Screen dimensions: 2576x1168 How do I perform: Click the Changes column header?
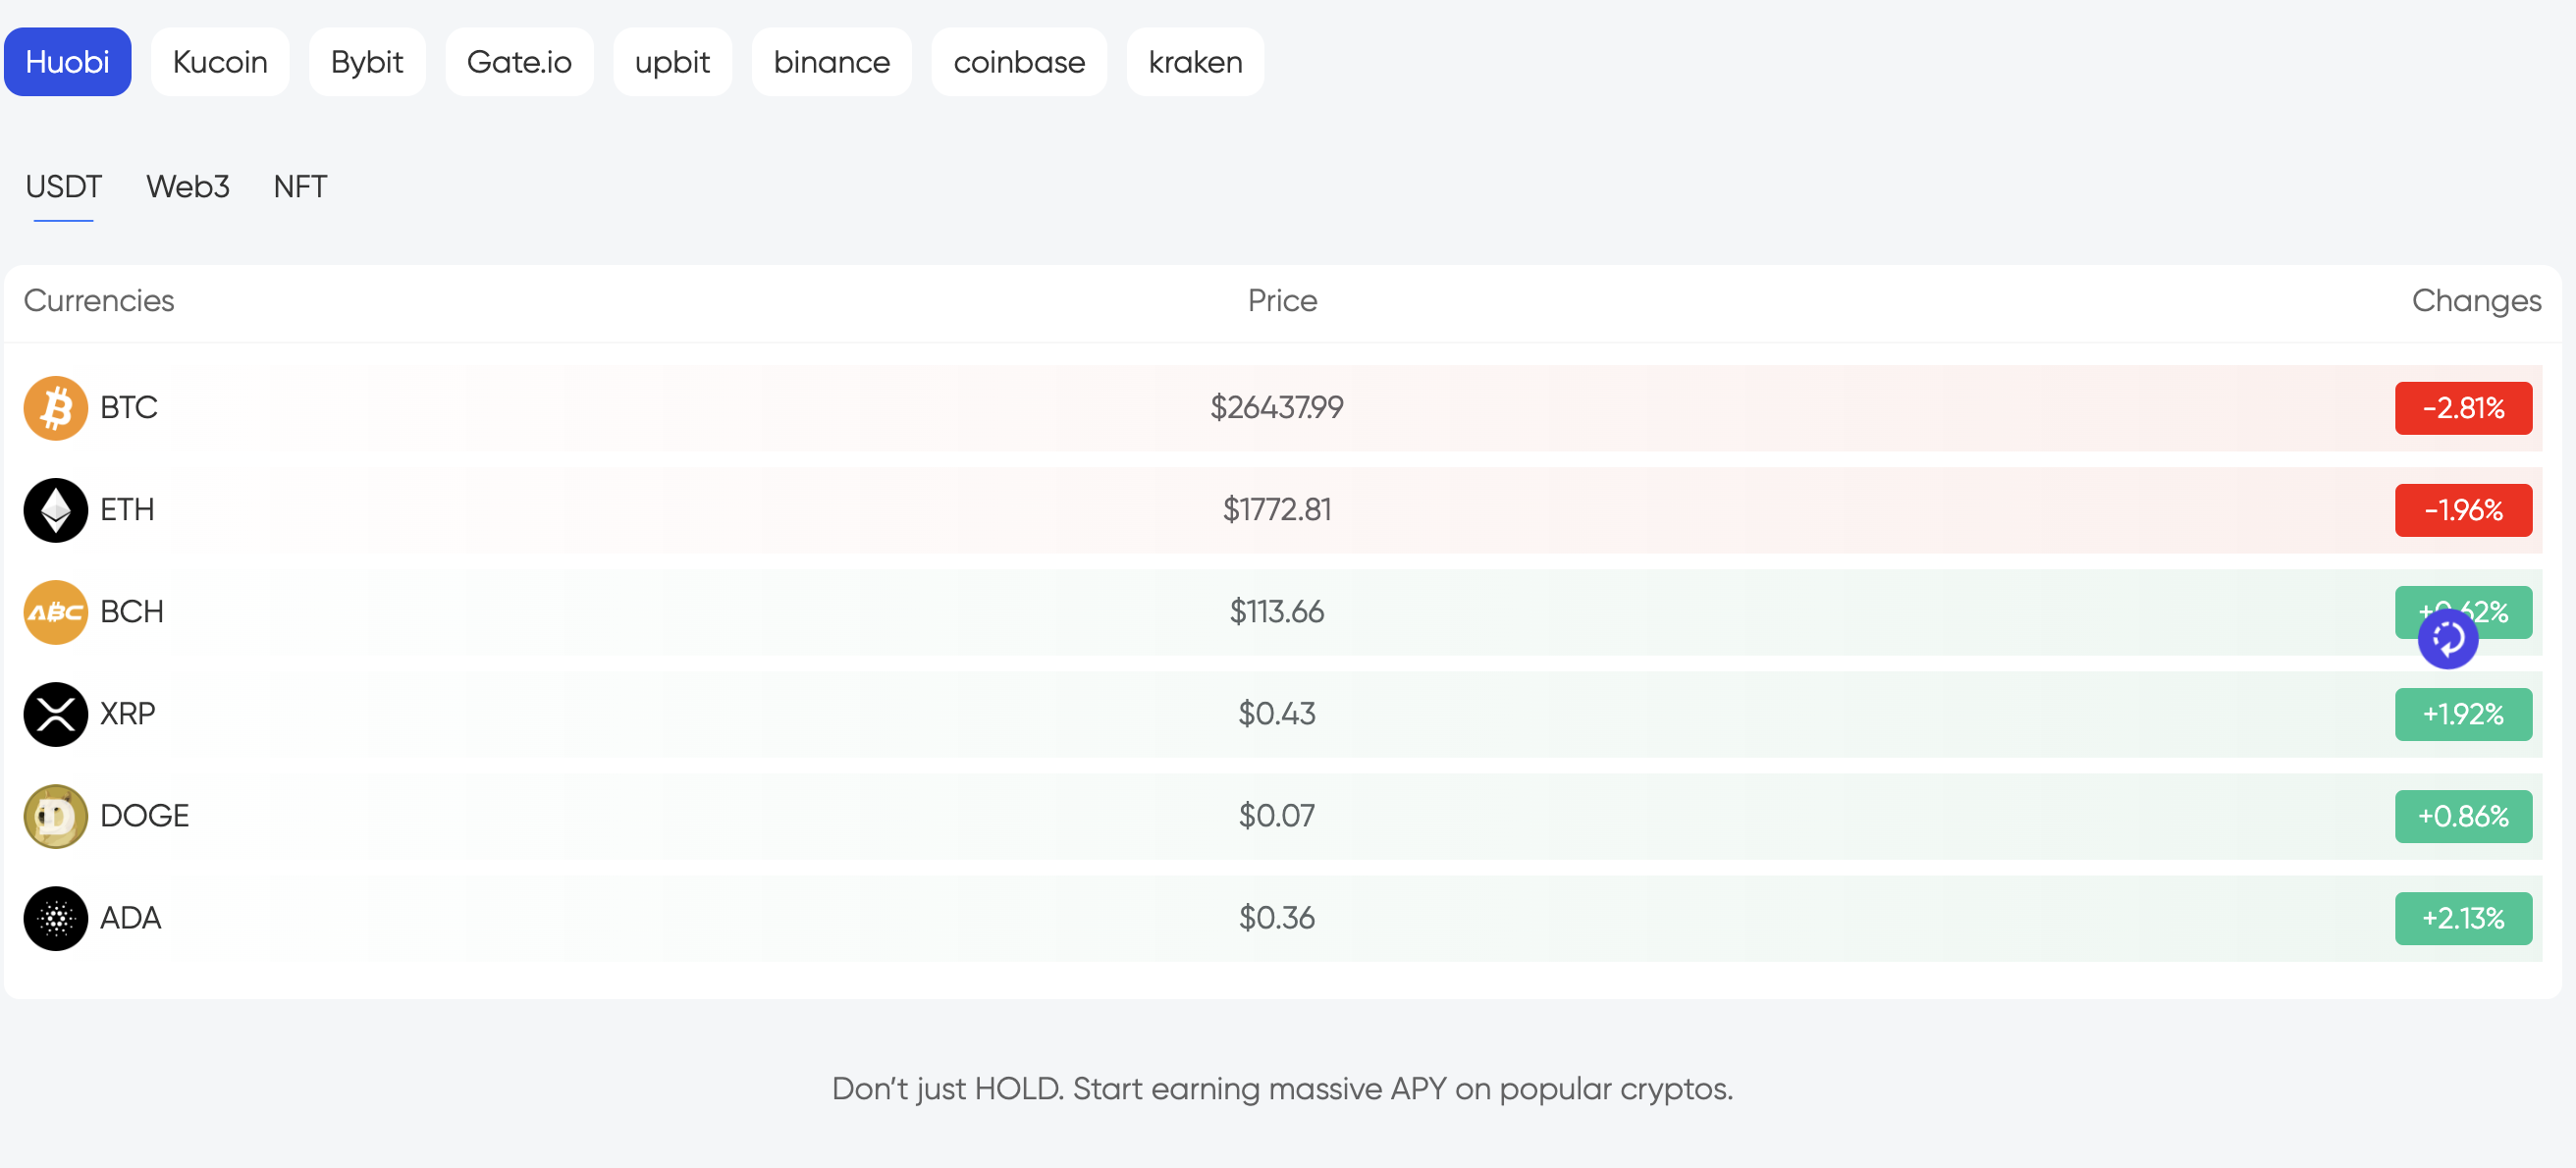click(x=2476, y=301)
